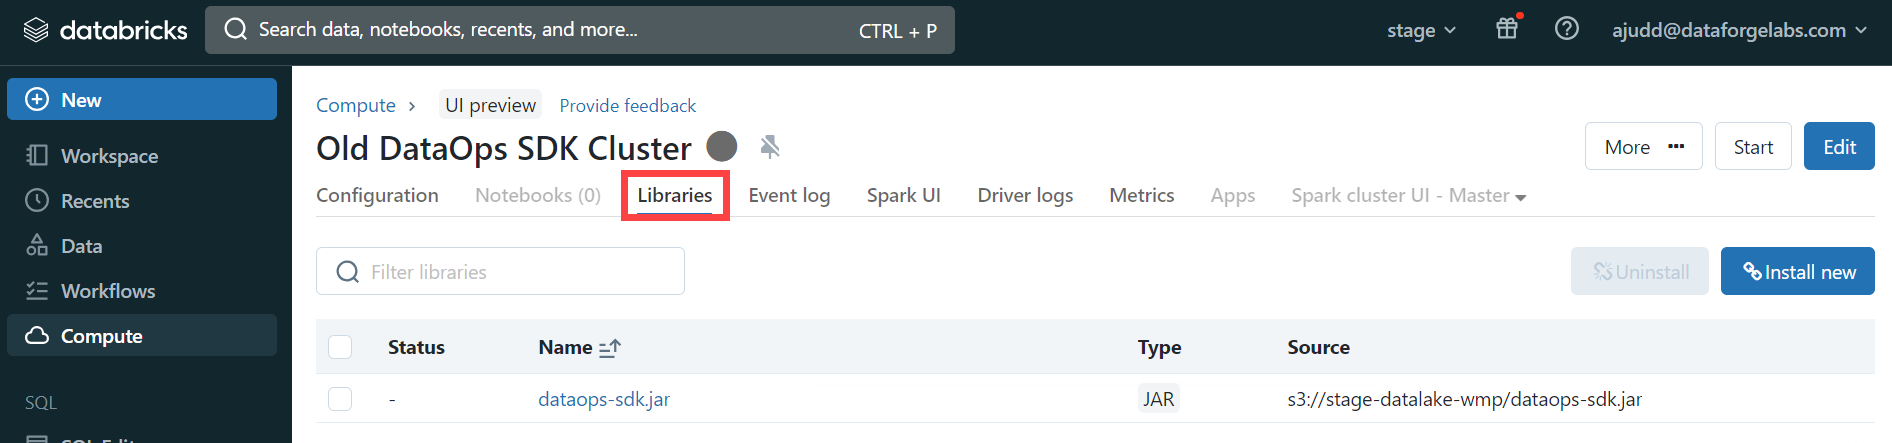Open the Event log tab

789,196
